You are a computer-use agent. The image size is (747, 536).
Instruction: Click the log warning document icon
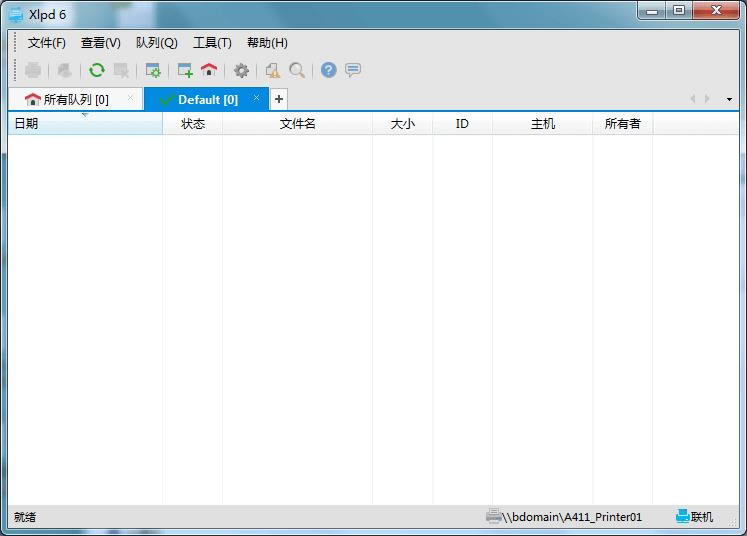point(273,70)
